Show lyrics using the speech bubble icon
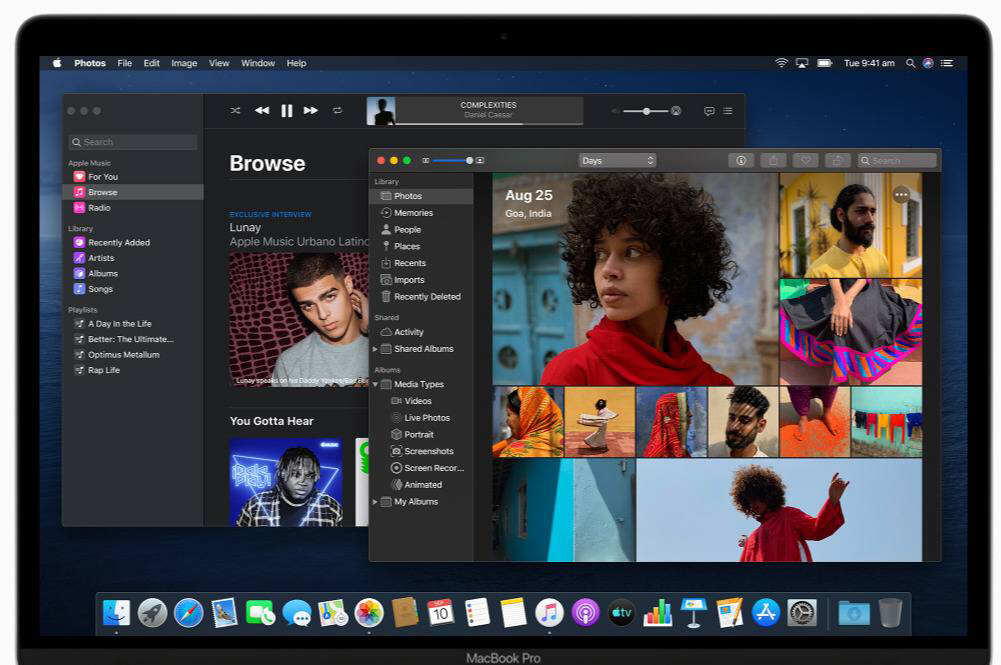Screen dimensions: 1001x665 709,111
